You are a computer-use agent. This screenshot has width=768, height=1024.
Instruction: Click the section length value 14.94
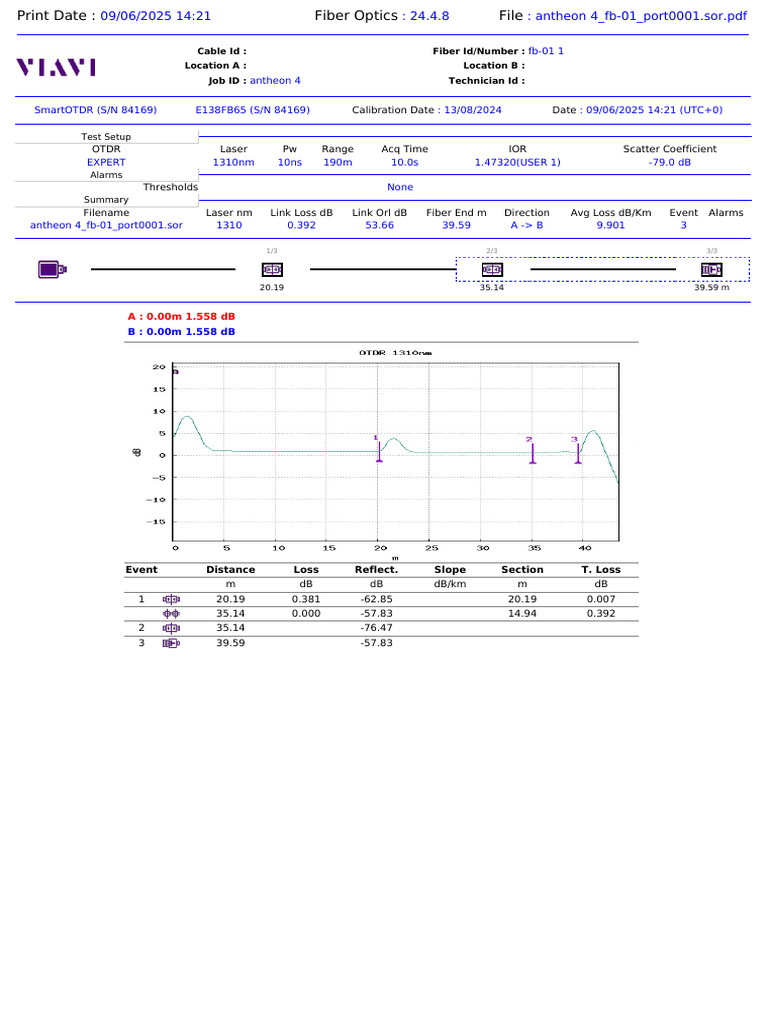[522, 613]
